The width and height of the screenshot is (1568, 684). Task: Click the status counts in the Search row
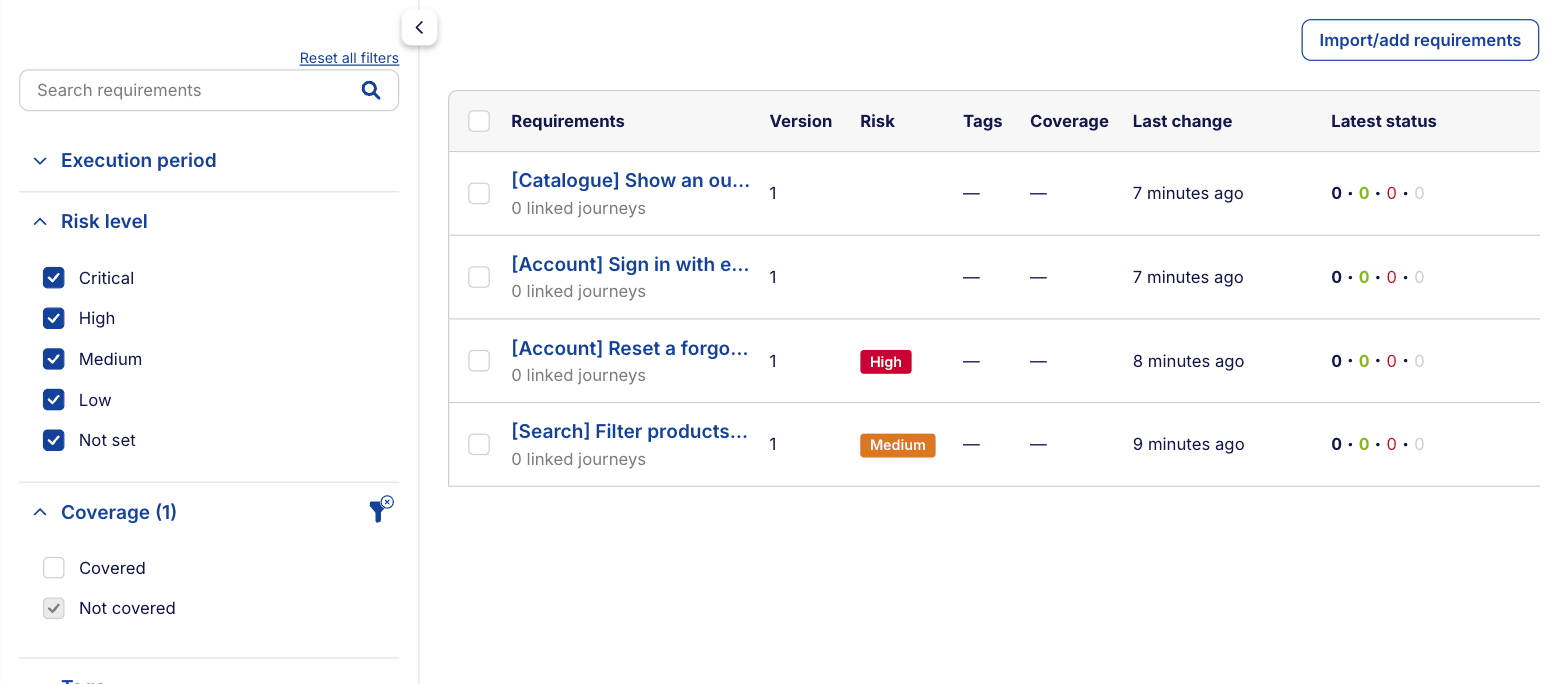pos(1378,444)
